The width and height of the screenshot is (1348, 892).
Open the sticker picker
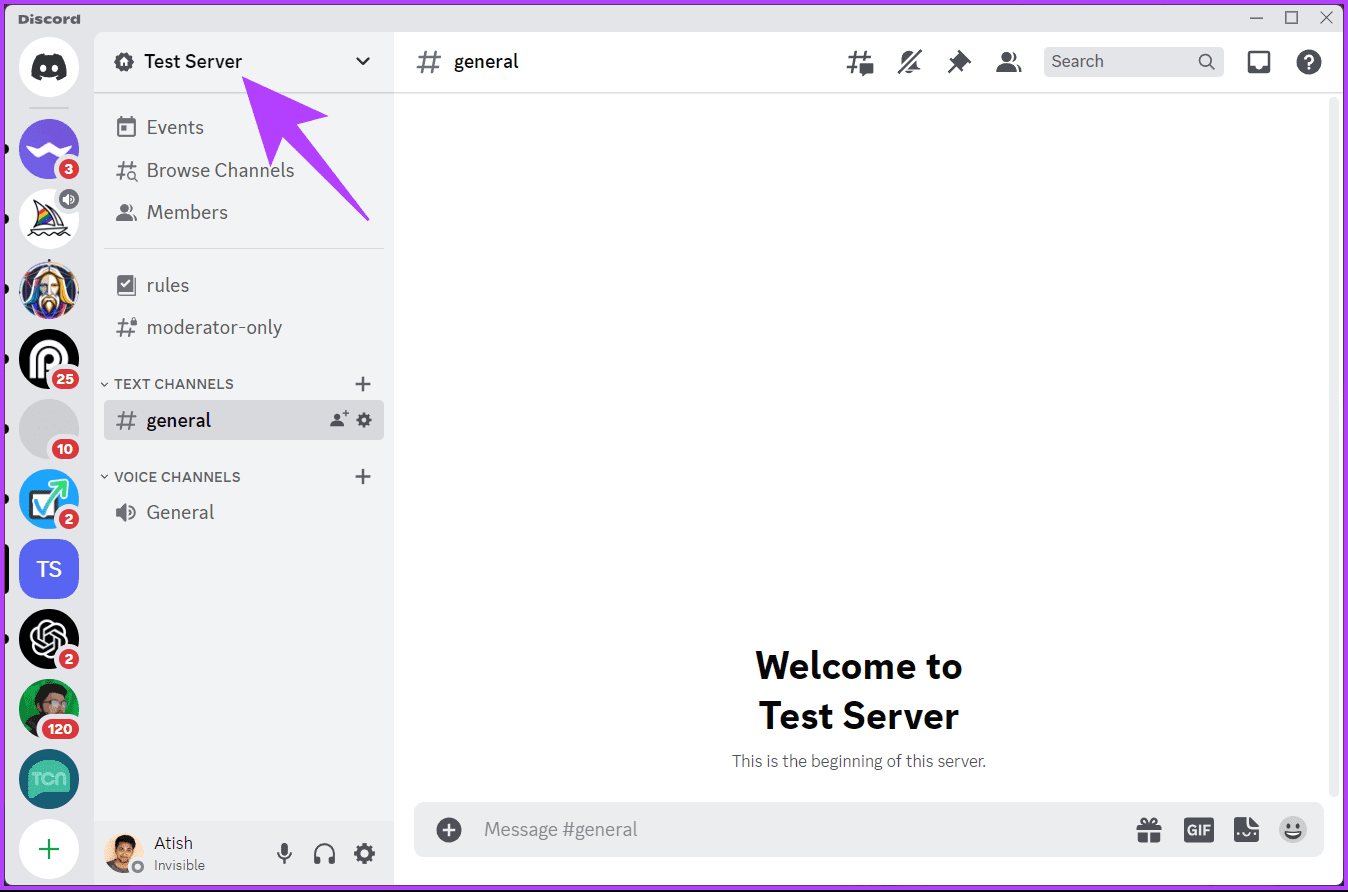point(1246,829)
